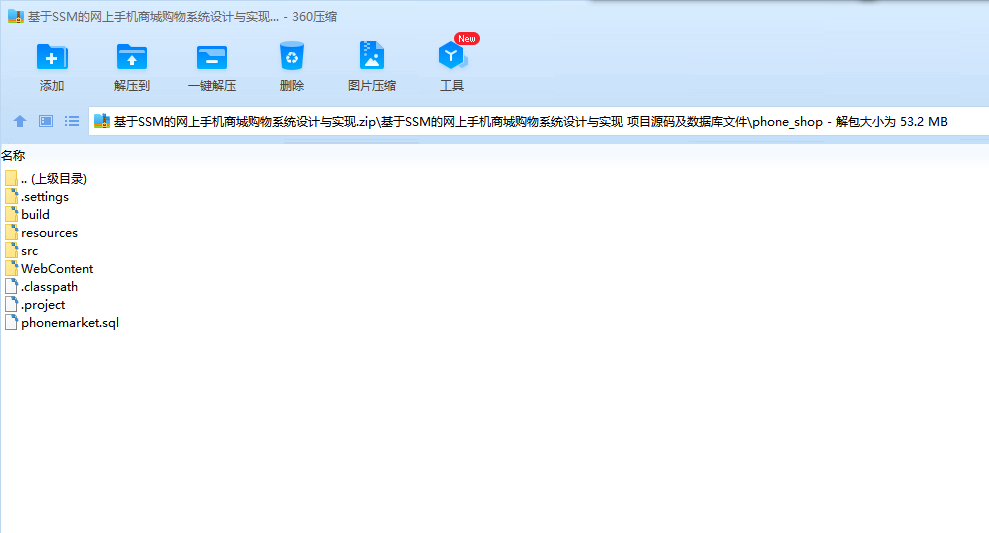The width and height of the screenshot is (989, 533).
Task: Click the file icon beside phonemarket.sql
Action: tap(11, 322)
